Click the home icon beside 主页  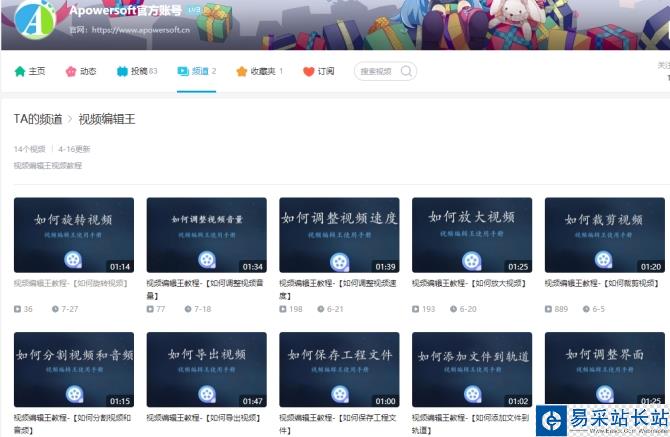[x=19, y=72]
